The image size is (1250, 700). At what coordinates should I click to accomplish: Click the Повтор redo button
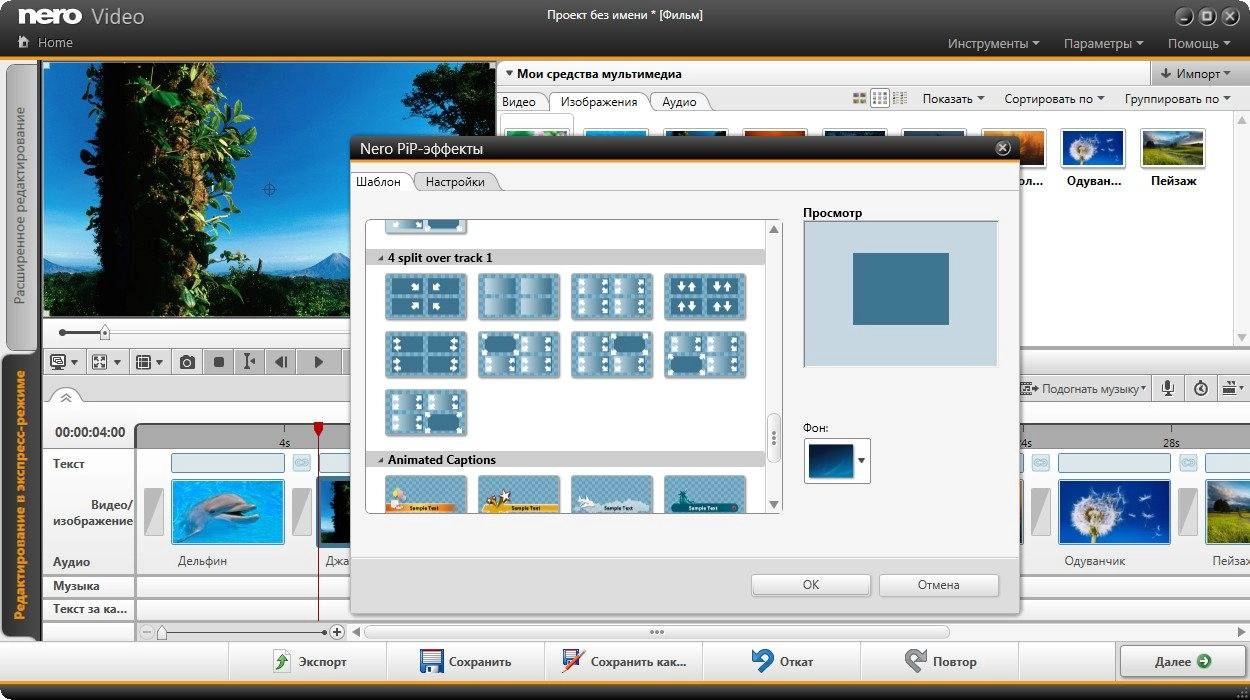point(940,661)
